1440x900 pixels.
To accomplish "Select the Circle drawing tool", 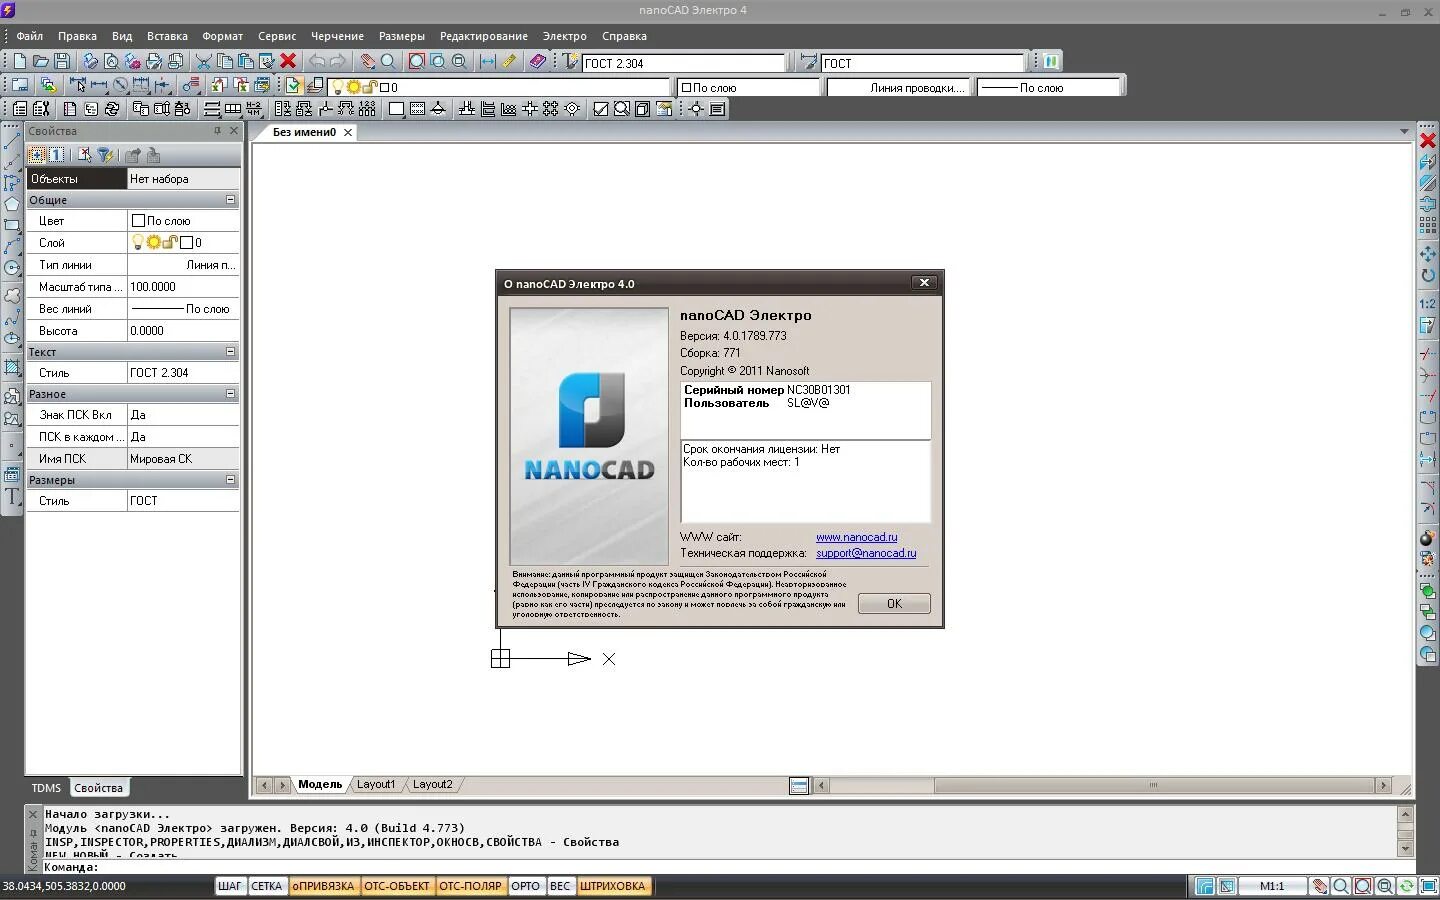I will tap(12, 268).
